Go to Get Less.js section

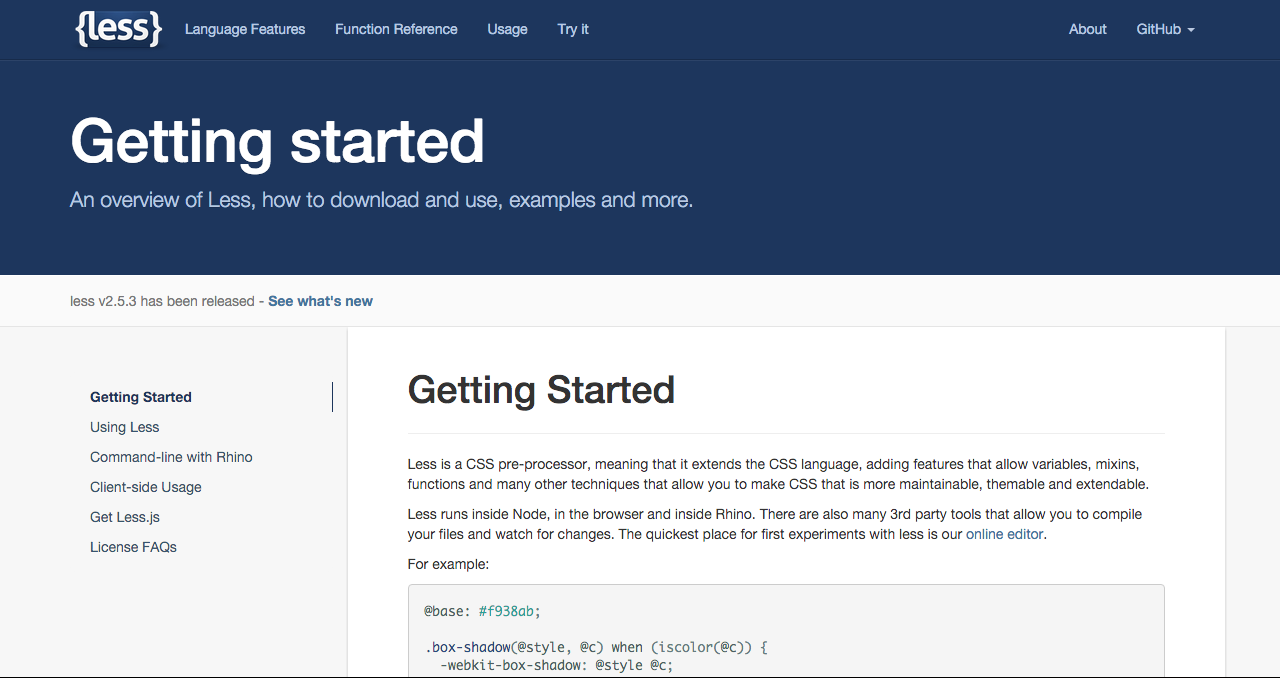(x=125, y=517)
